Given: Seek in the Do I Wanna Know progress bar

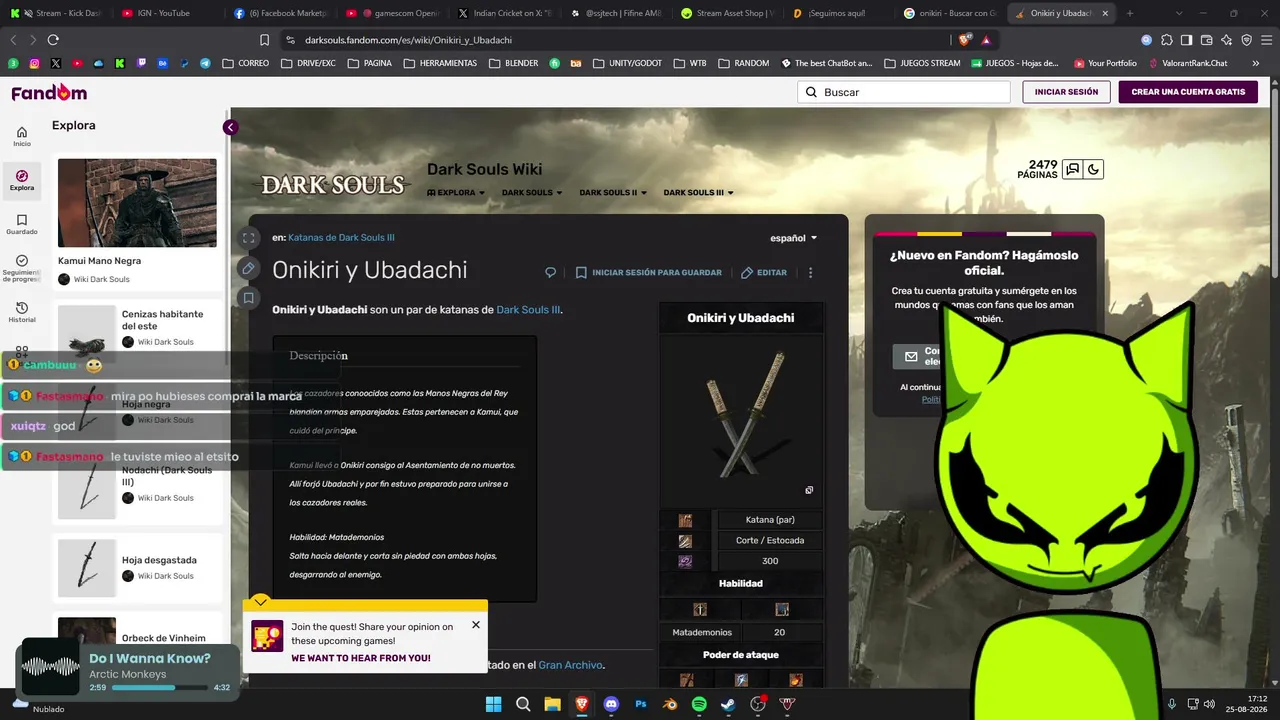Looking at the screenshot, I should coord(160,688).
